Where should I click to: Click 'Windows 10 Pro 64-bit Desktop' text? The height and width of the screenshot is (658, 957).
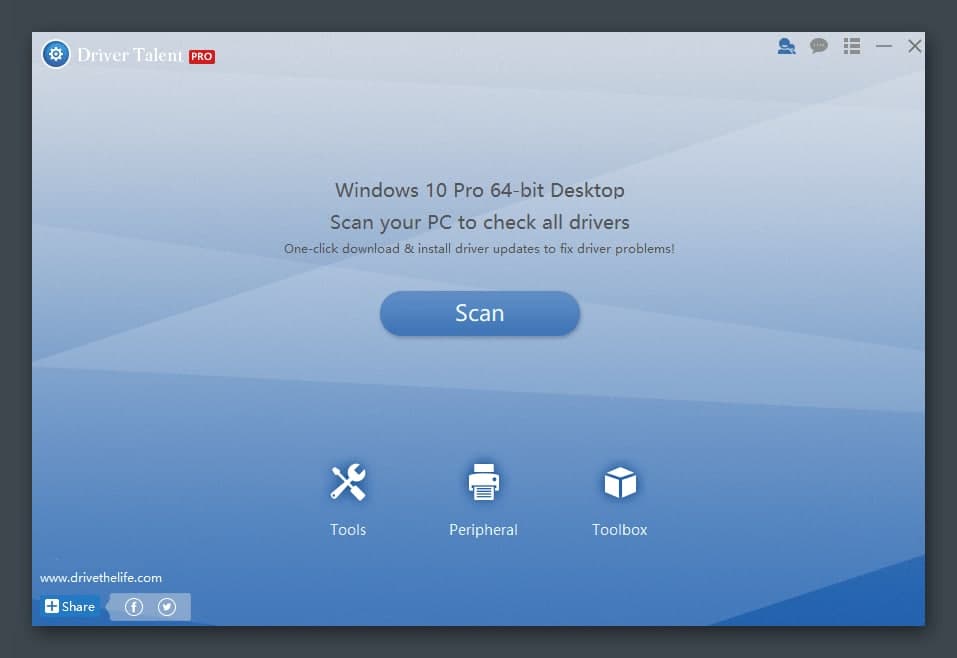tap(480, 190)
